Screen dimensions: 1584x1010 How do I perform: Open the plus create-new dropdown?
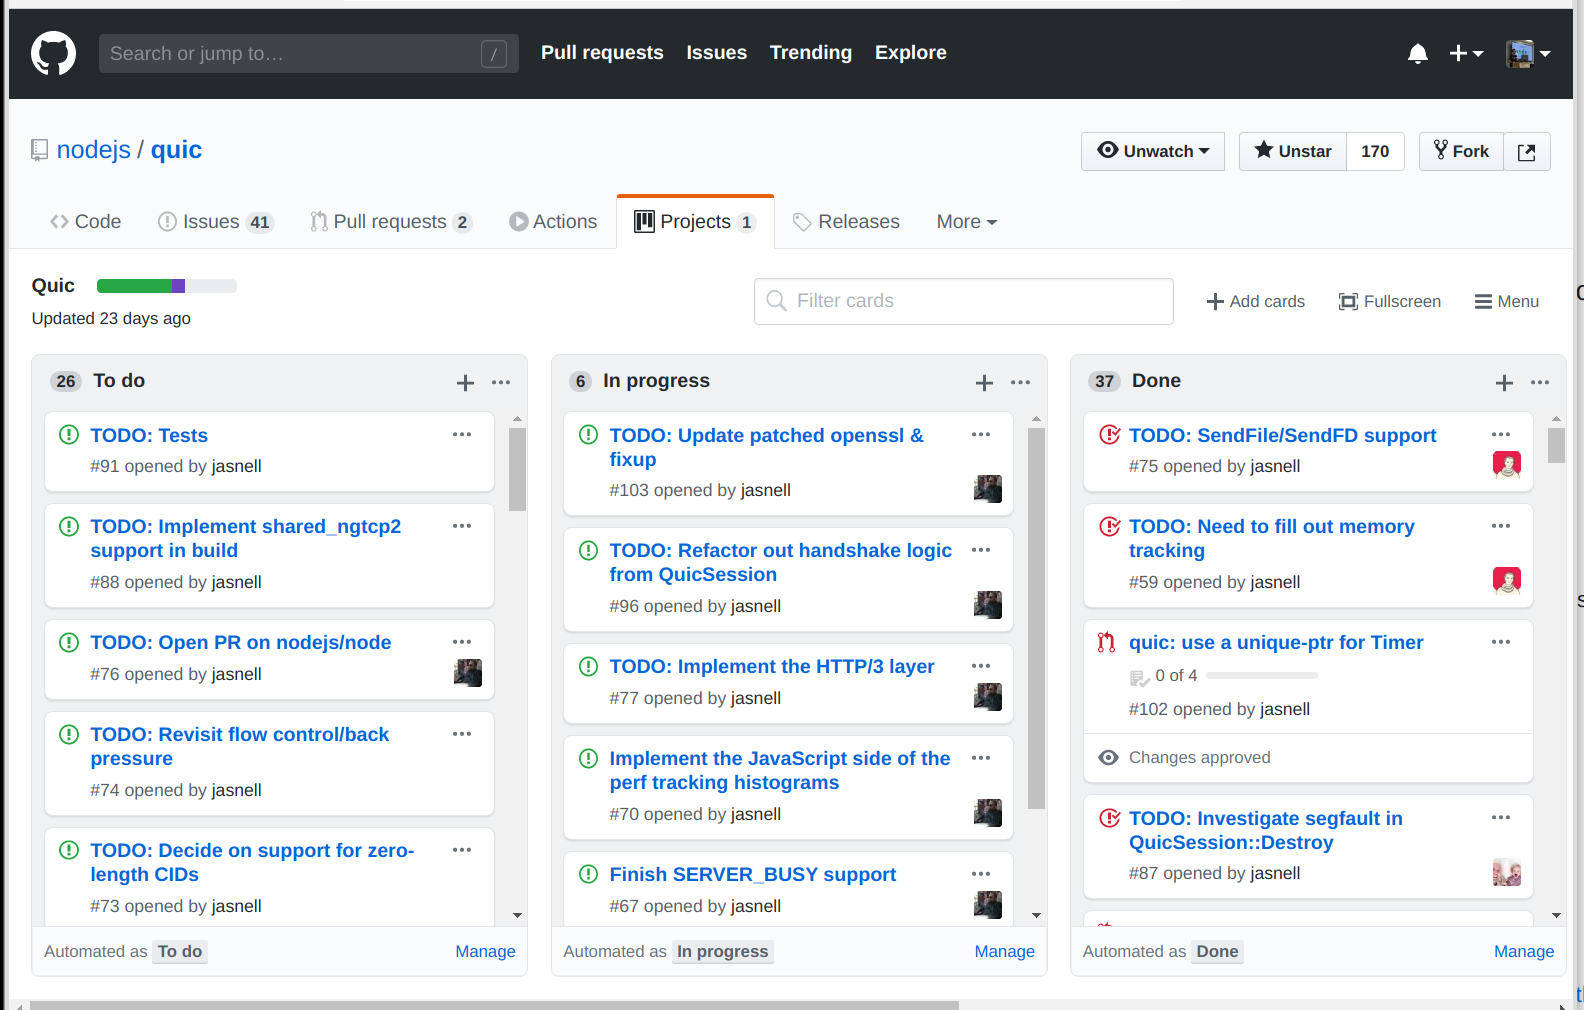pos(1466,54)
